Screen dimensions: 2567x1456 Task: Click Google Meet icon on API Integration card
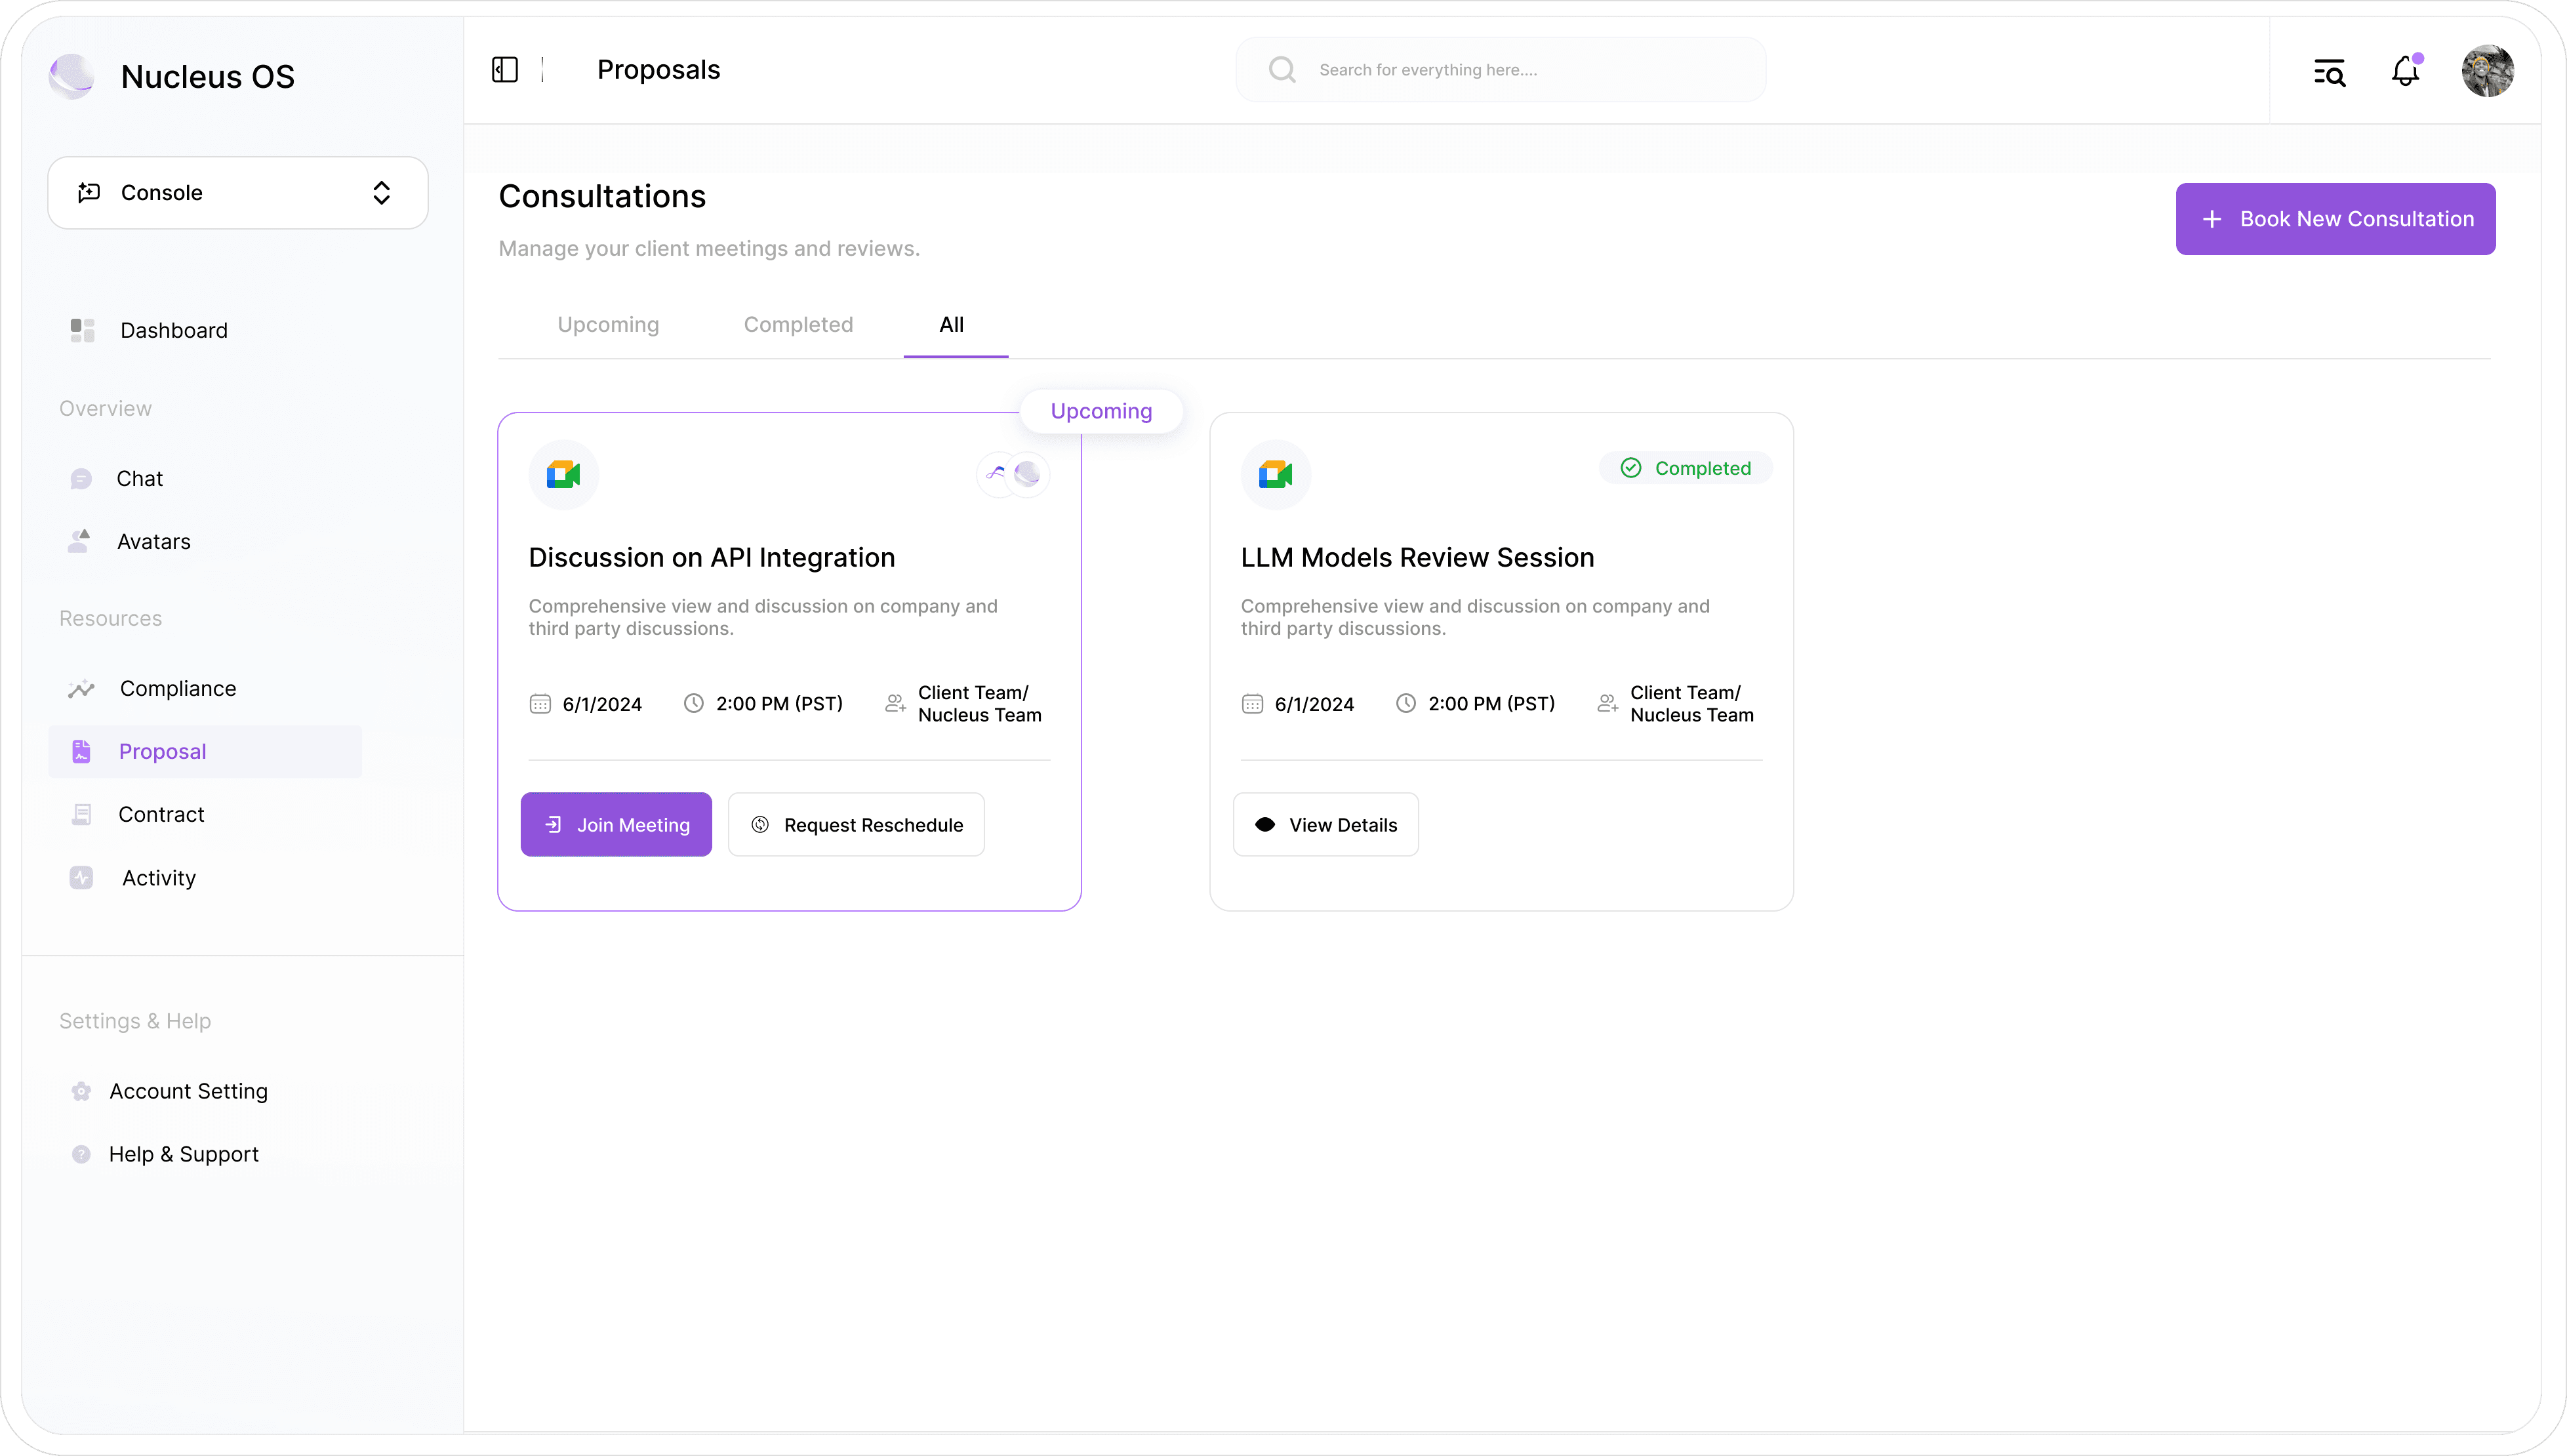(x=564, y=474)
